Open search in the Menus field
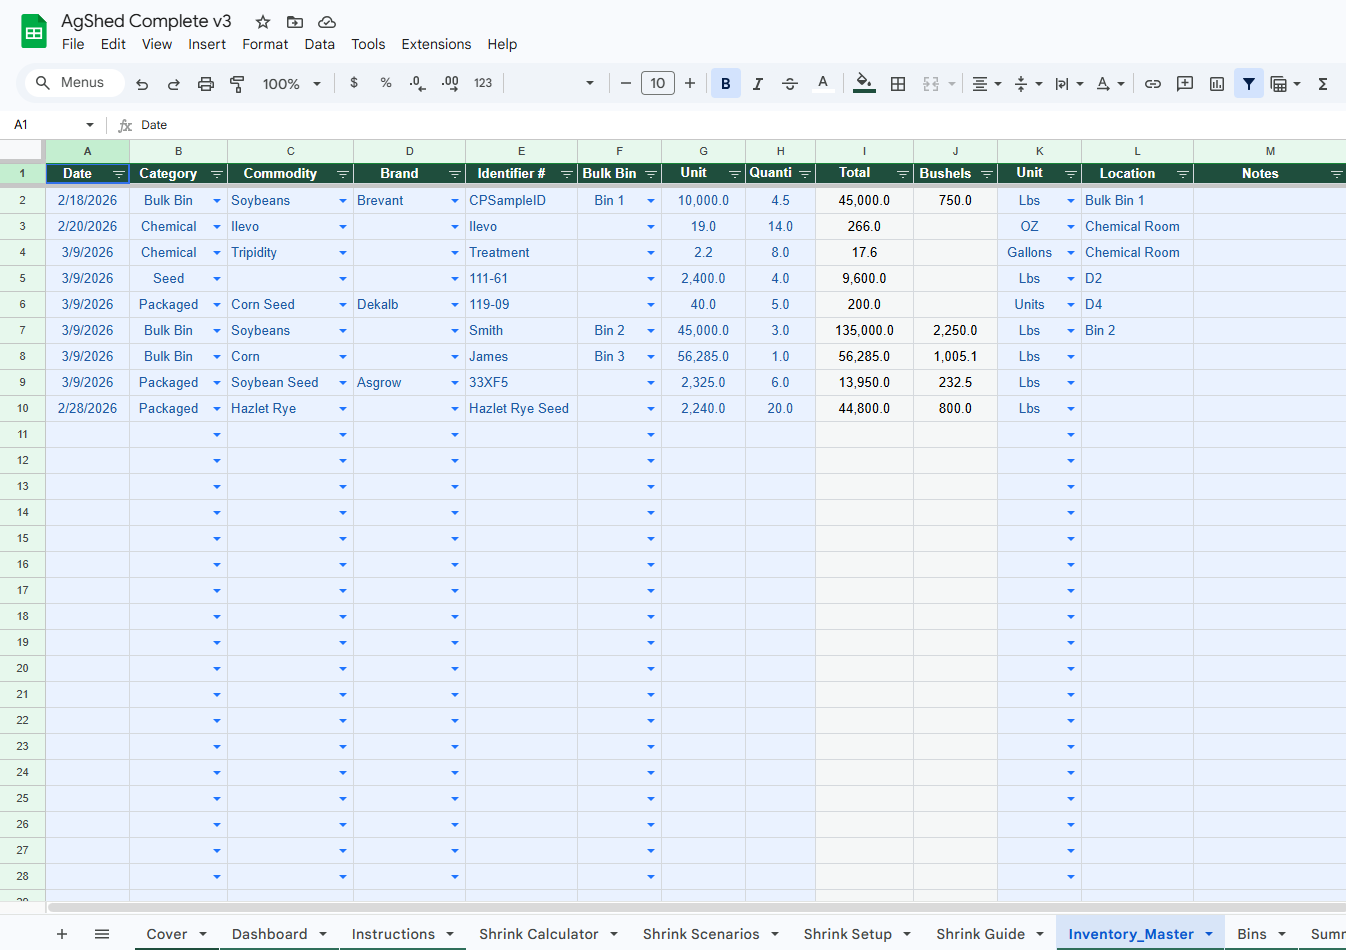 [x=72, y=83]
